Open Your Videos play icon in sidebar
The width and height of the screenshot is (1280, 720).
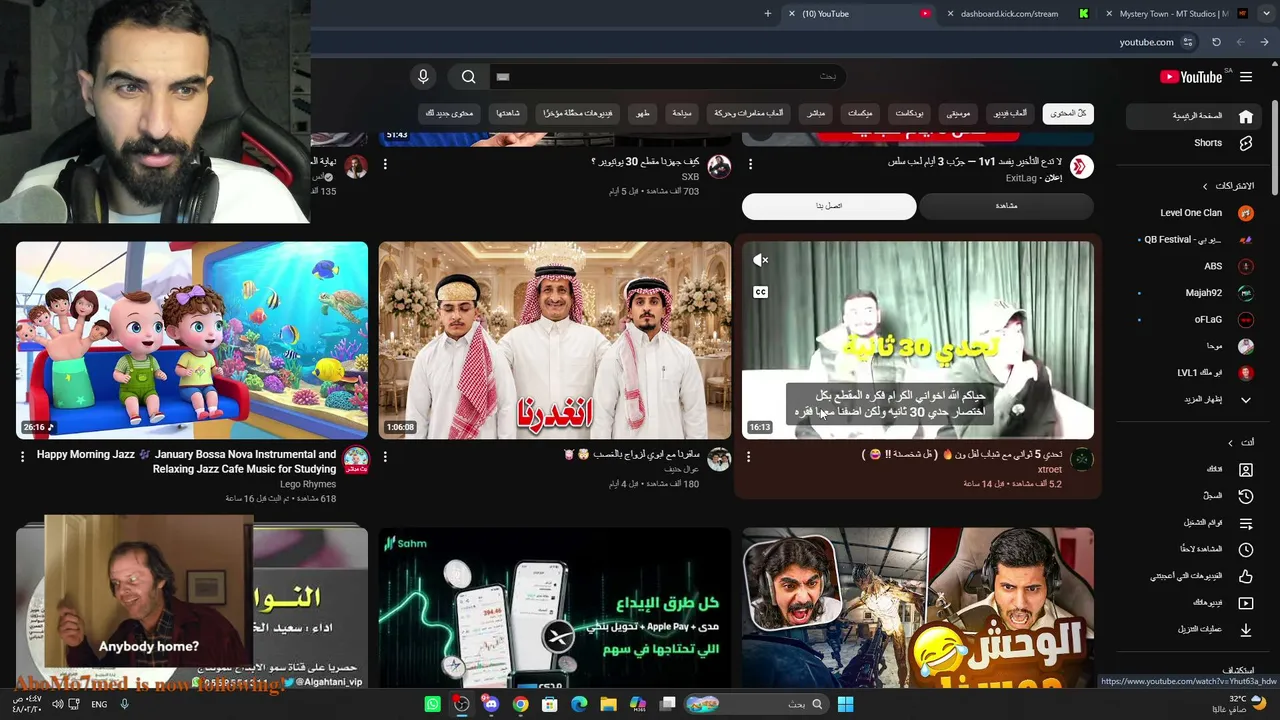pos(1246,603)
